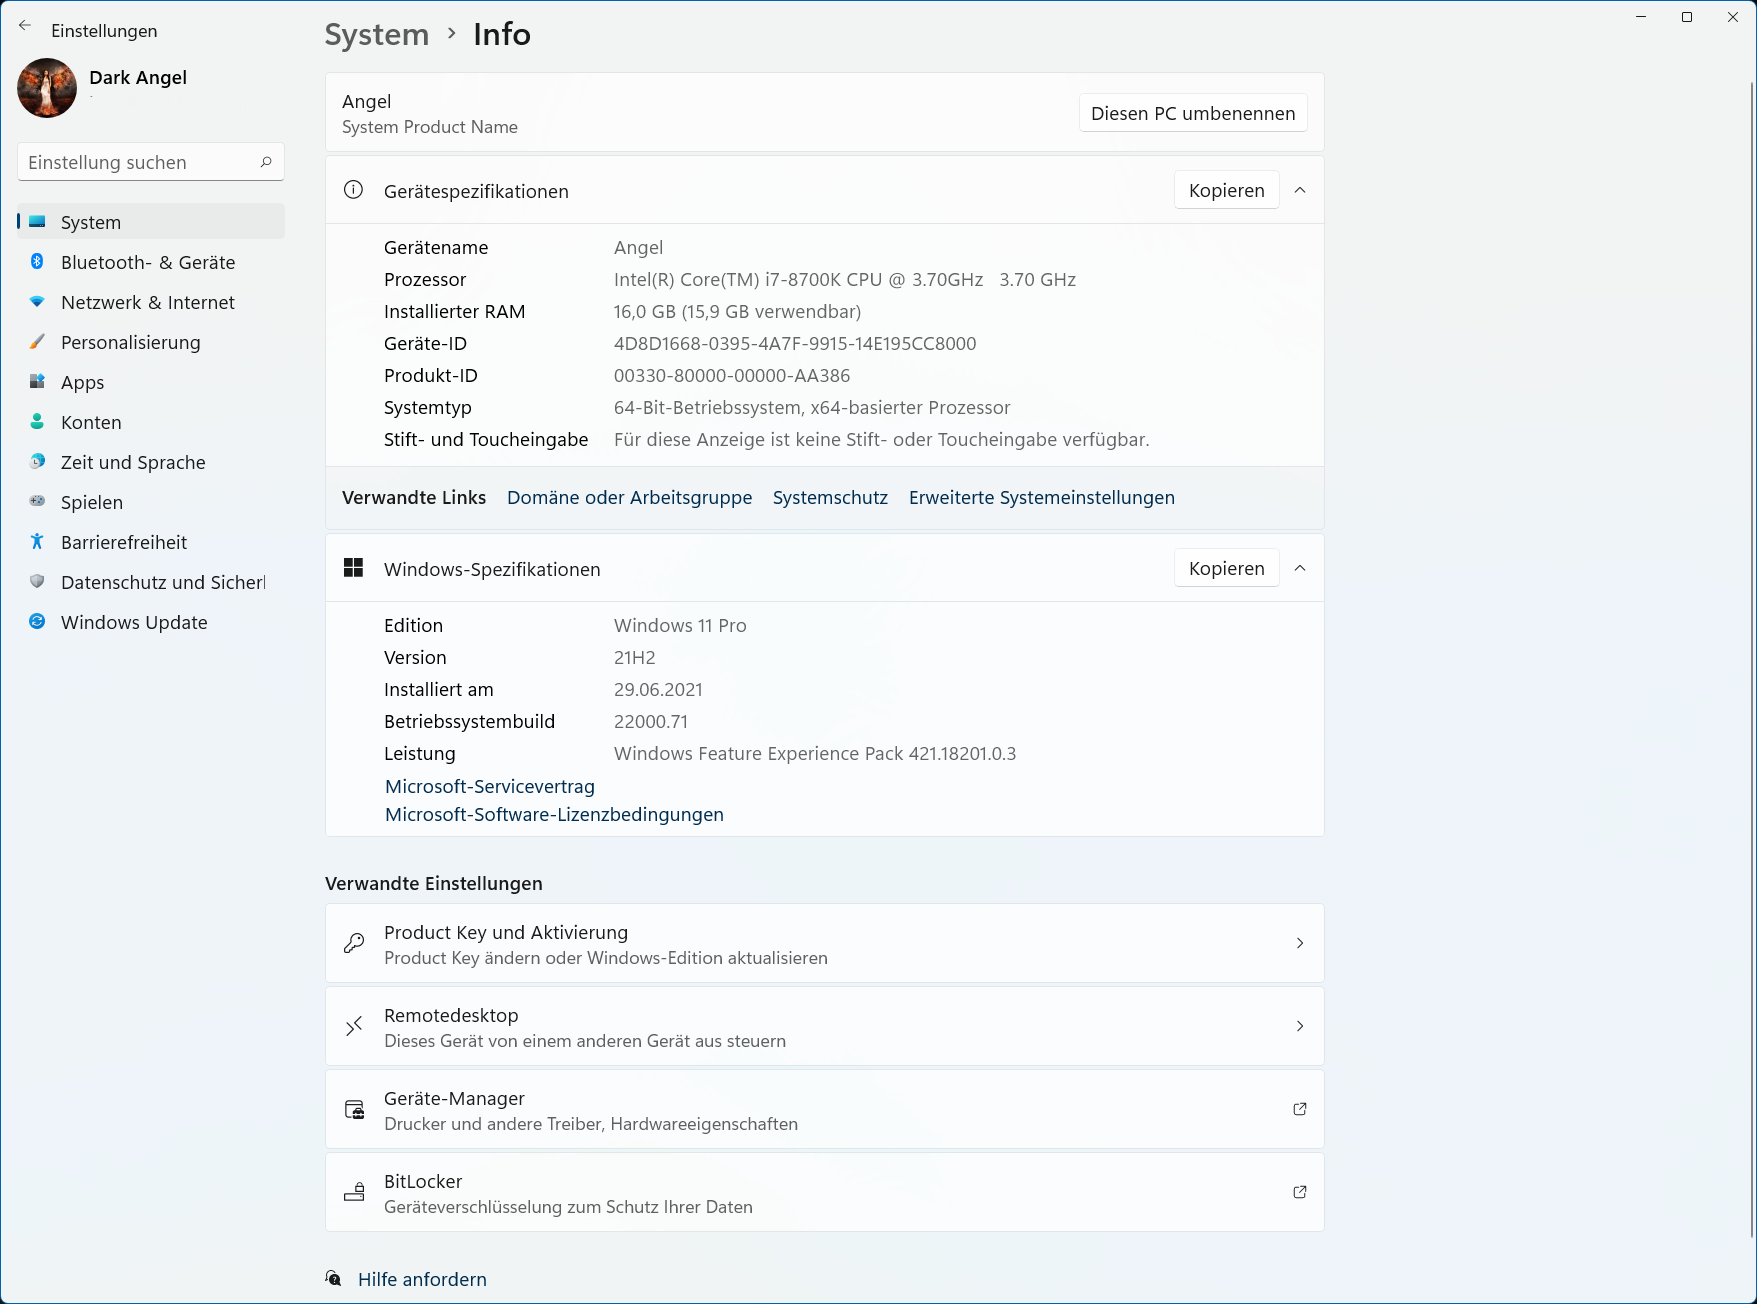The height and width of the screenshot is (1304, 1757).
Task: Click the Product Key key icon
Action: (354, 943)
